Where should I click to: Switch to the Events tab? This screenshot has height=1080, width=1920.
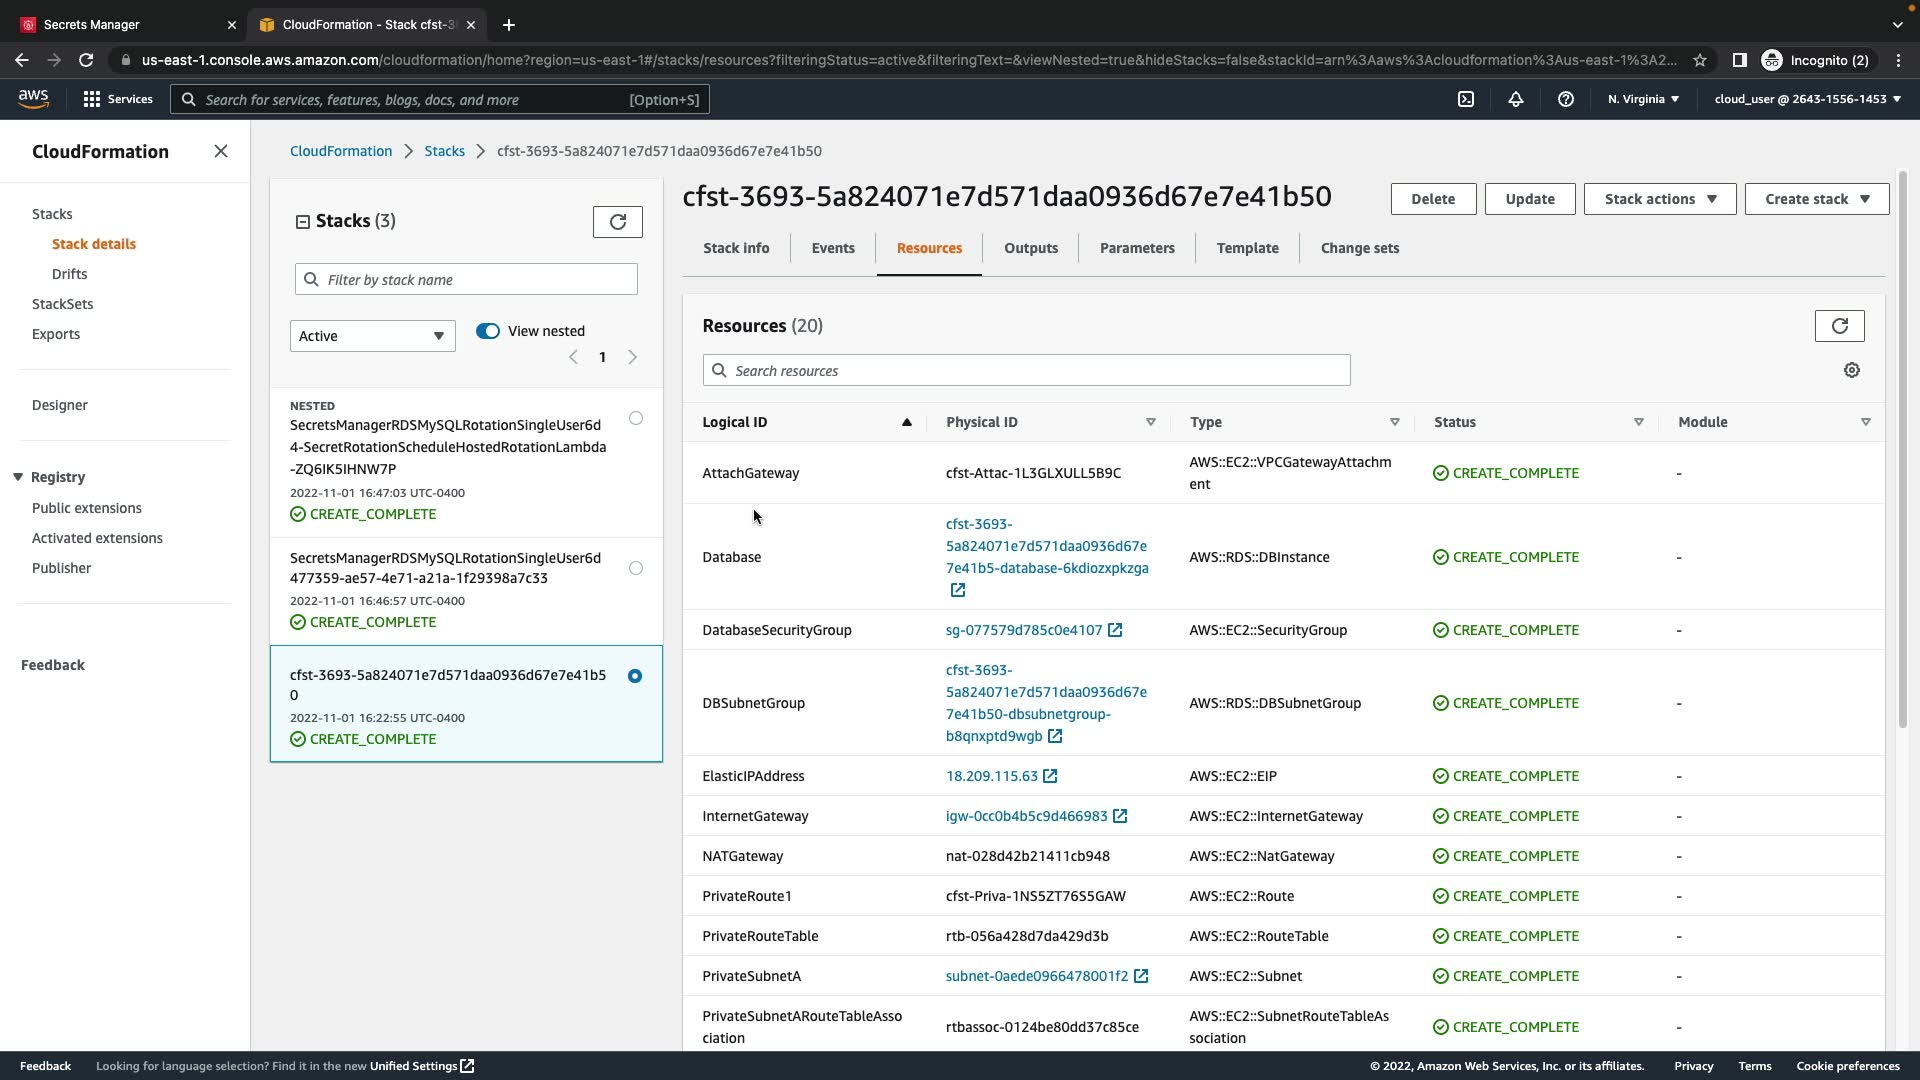(x=832, y=248)
